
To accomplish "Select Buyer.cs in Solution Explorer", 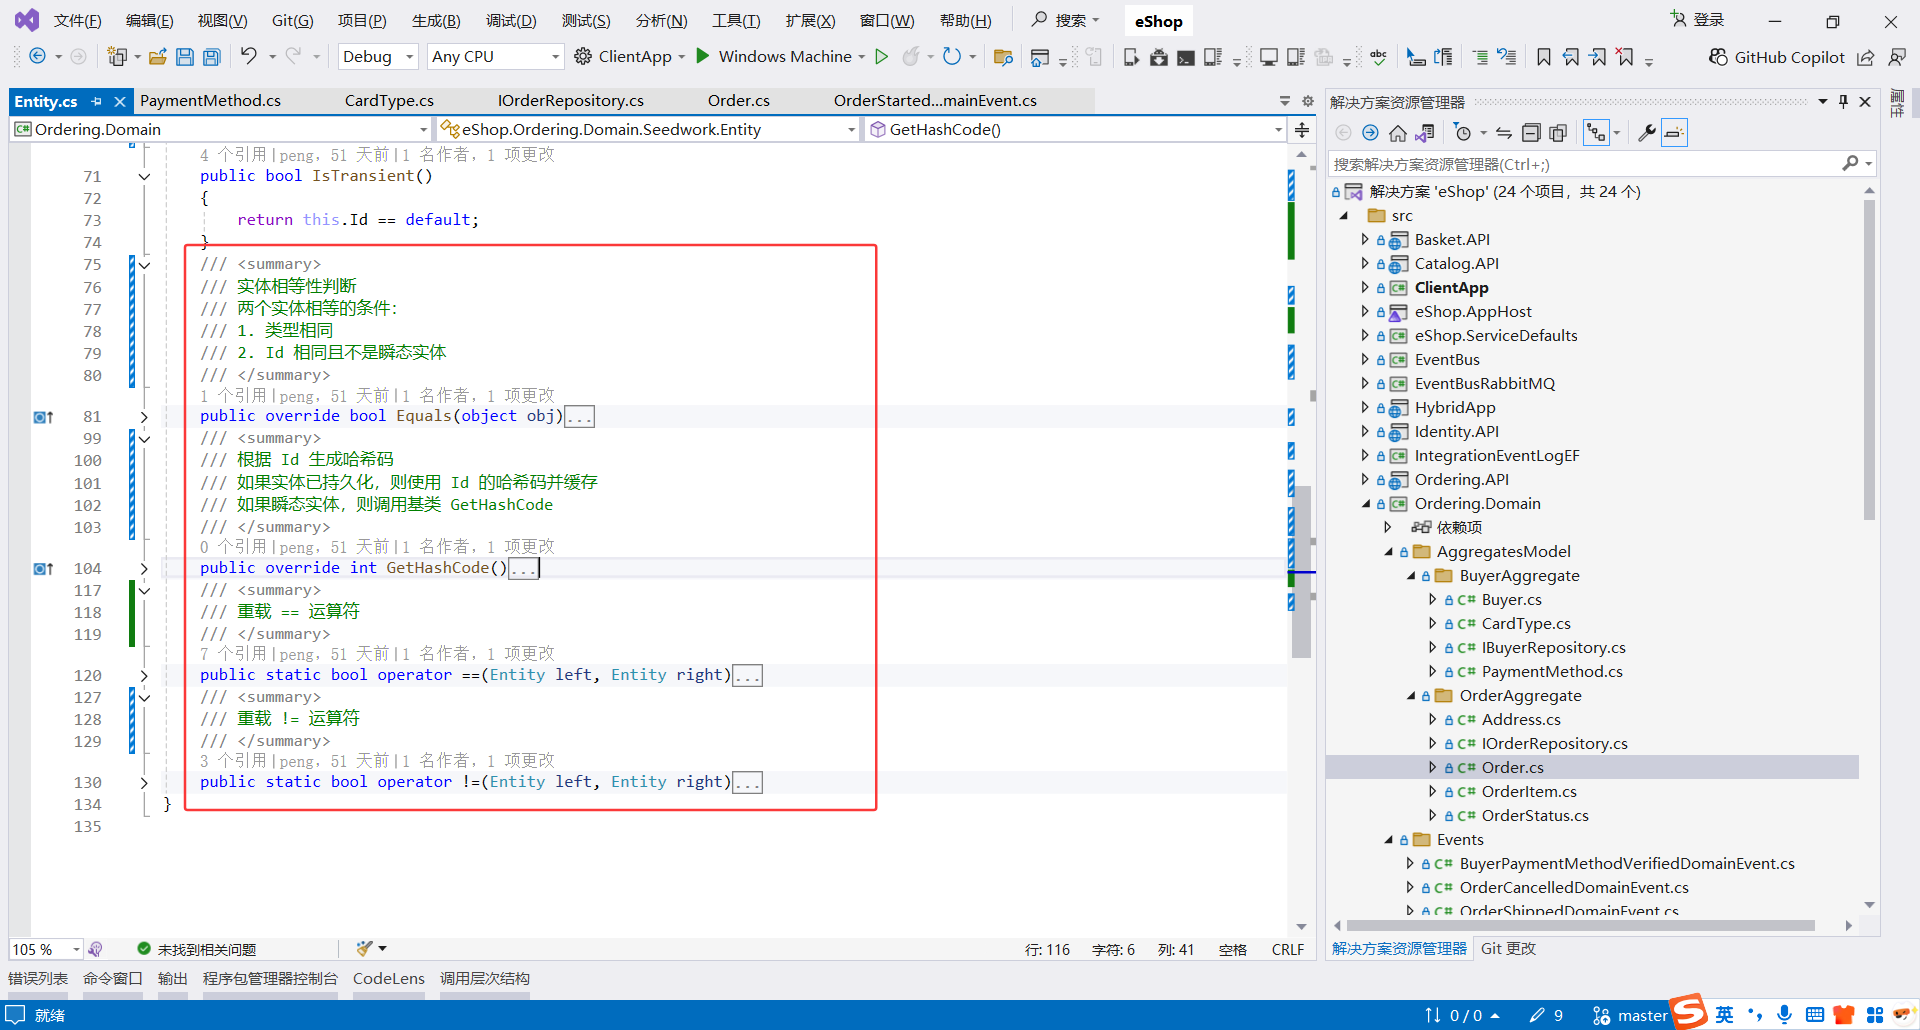I will click(1511, 600).
